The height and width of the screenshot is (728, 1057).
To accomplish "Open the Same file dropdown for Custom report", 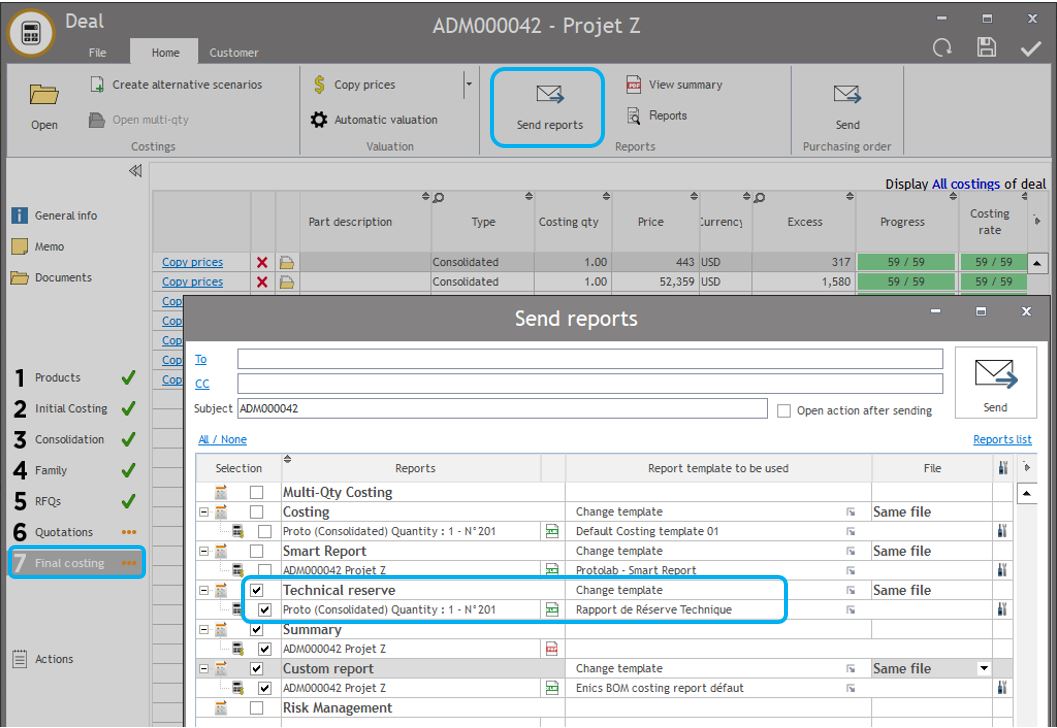I will tap(983, 668).
